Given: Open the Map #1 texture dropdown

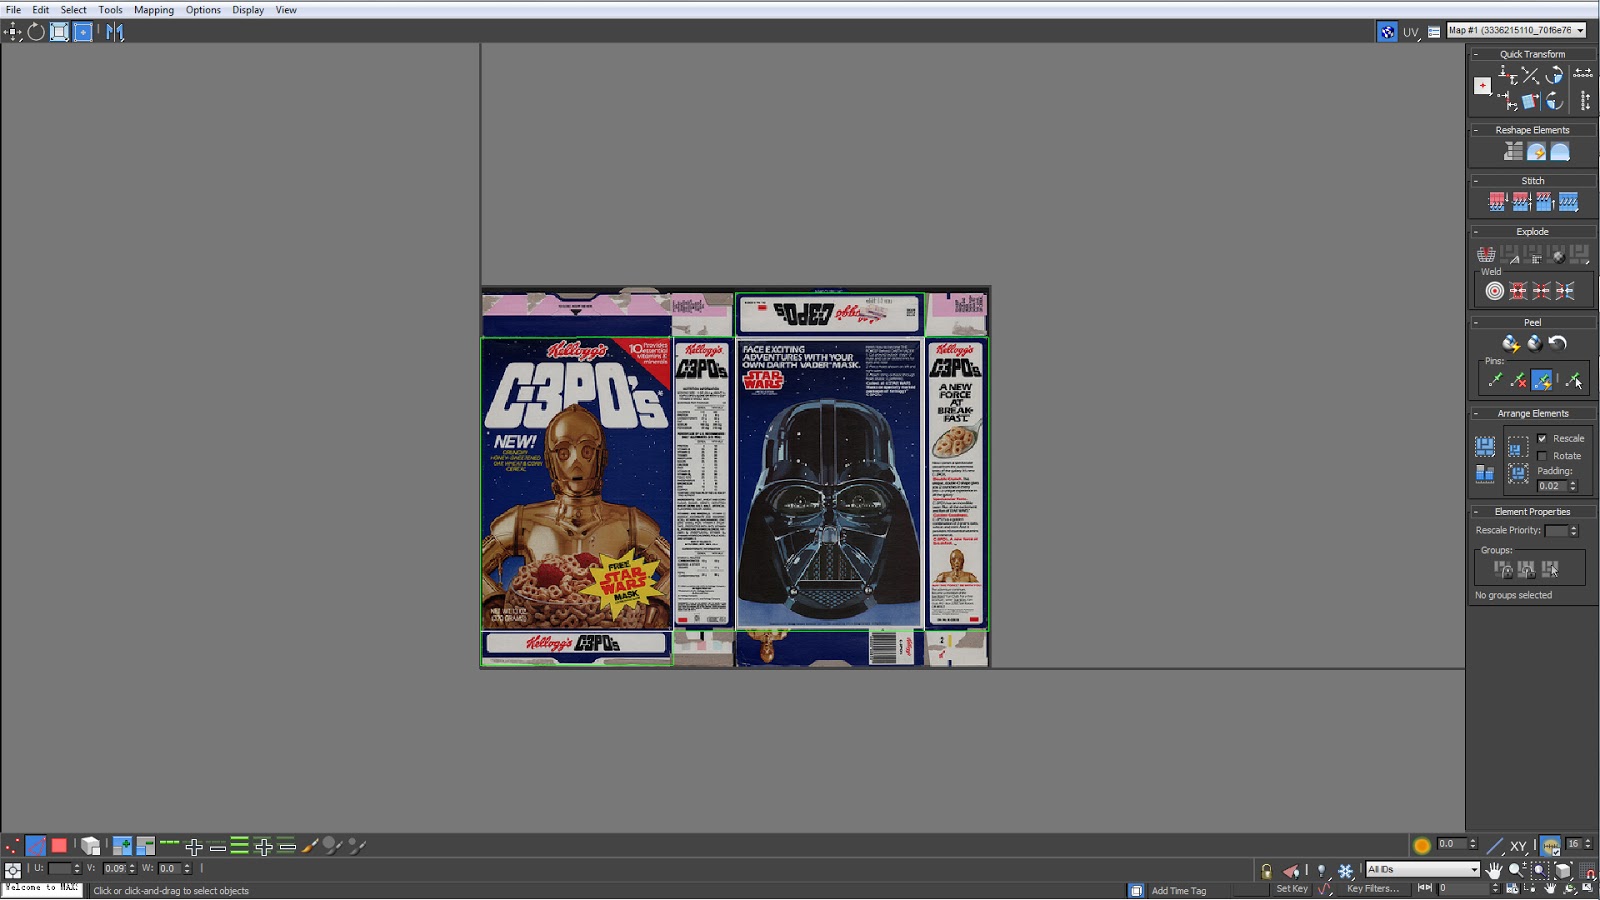Looking at the screenshot, I should pos(1517,31).
